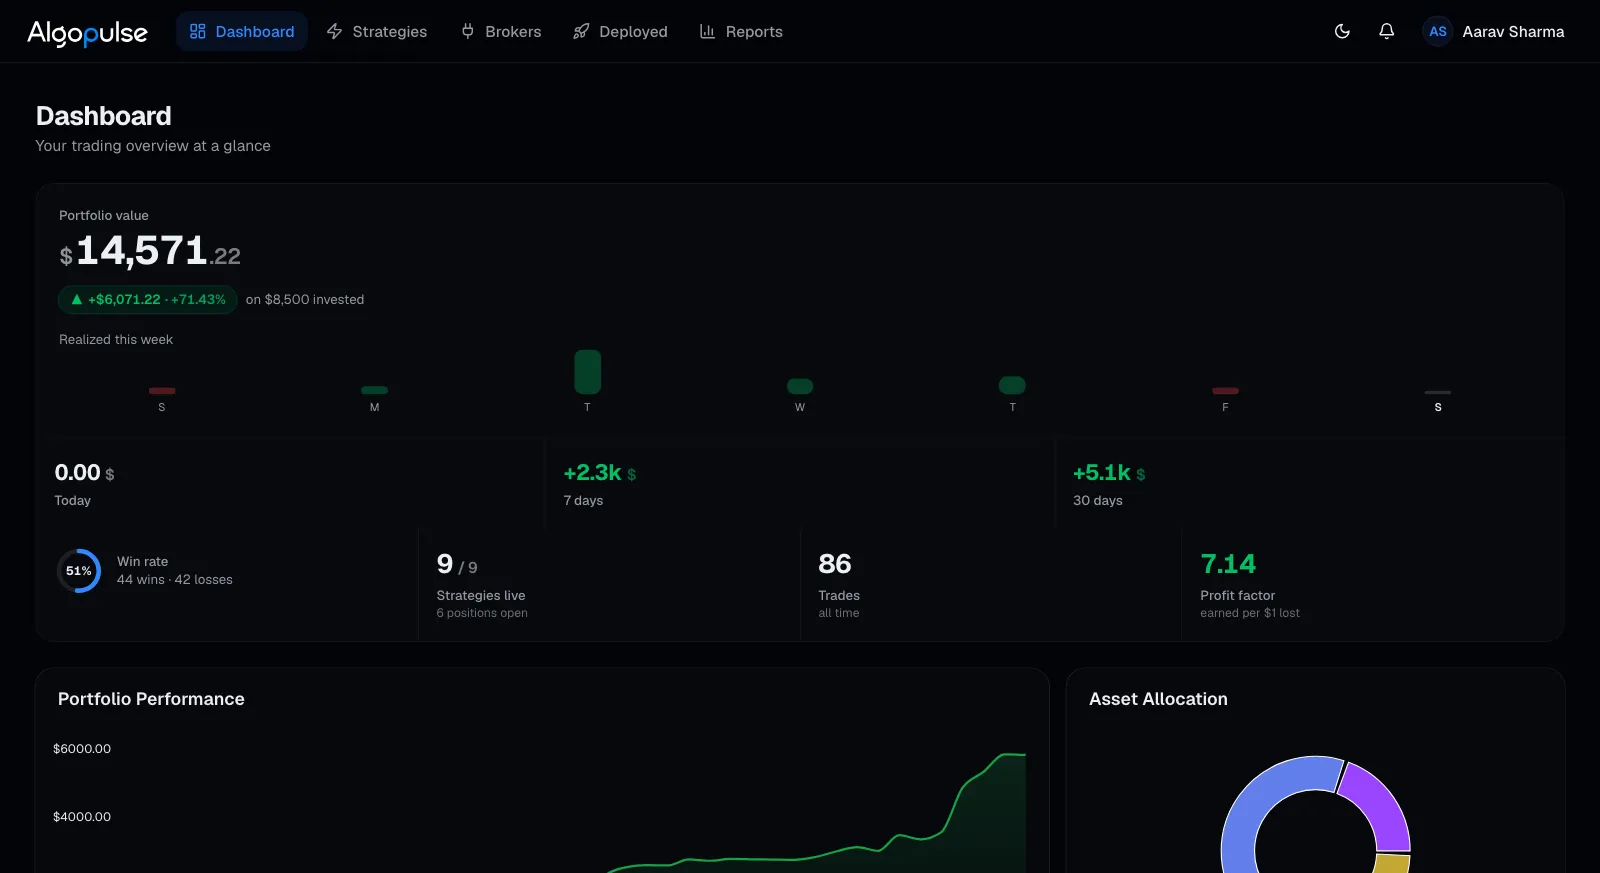
Task: Switch to the Deployed tab
Action: click(x=620, y=31)
